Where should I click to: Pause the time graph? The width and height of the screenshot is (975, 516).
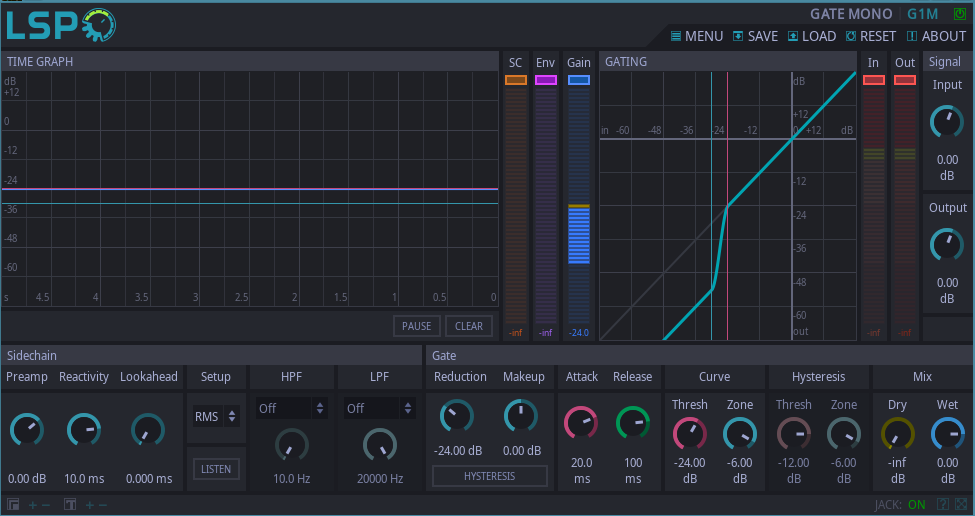tap(417, 326)
